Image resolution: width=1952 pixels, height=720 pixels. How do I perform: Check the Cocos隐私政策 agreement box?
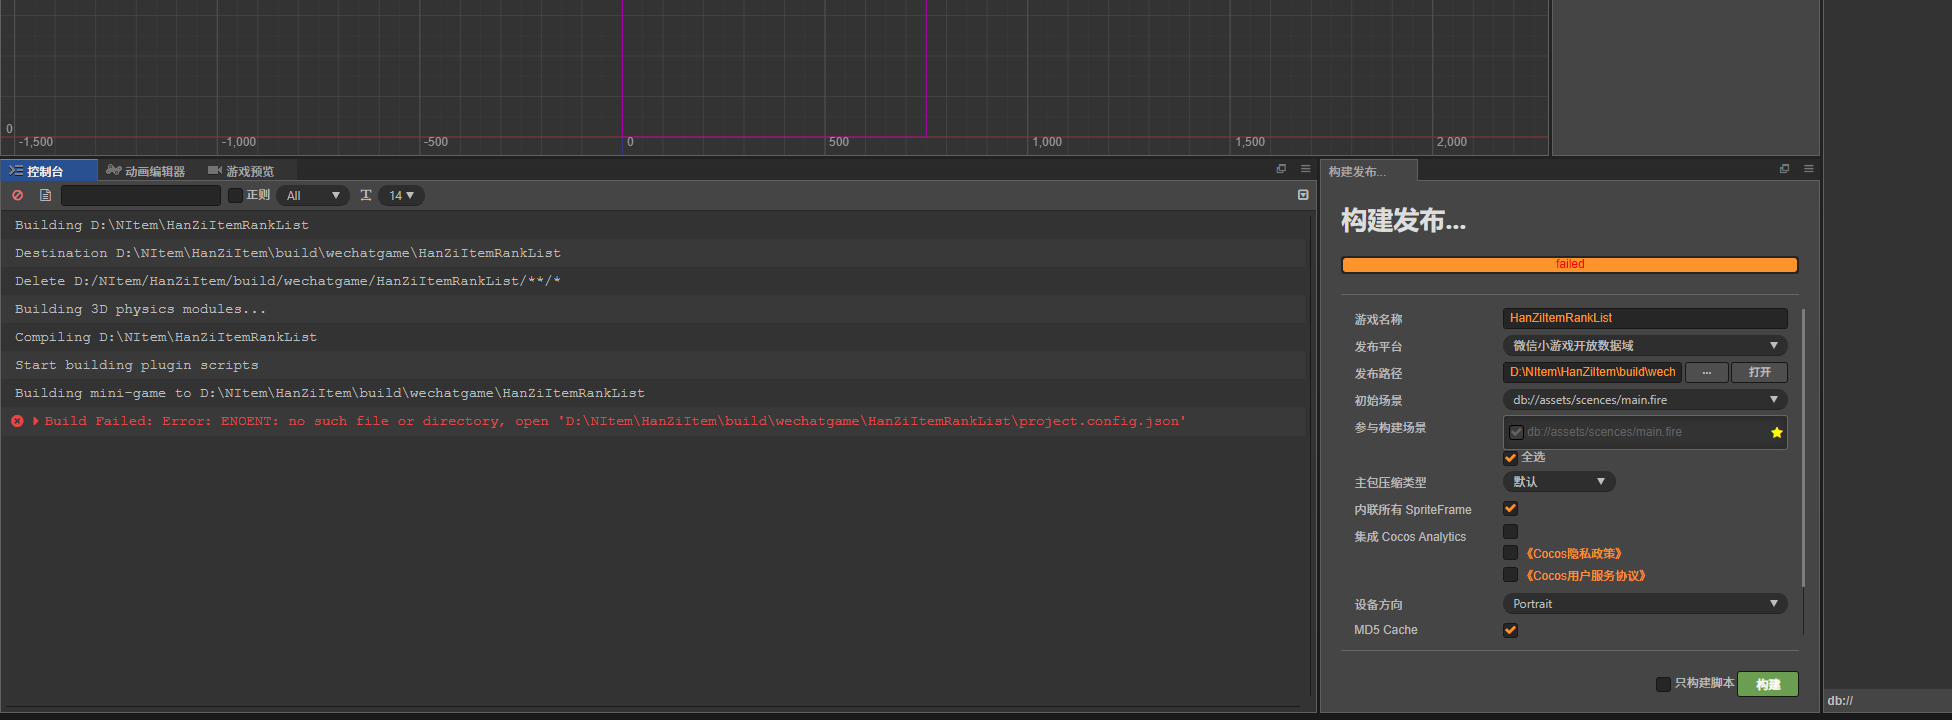click(x=1510, y=553)
